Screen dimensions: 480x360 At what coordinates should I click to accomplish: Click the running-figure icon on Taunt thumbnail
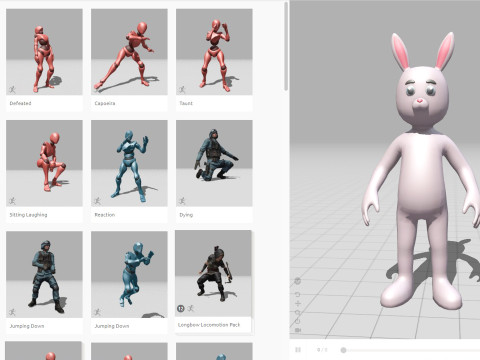tap(182, 89)
